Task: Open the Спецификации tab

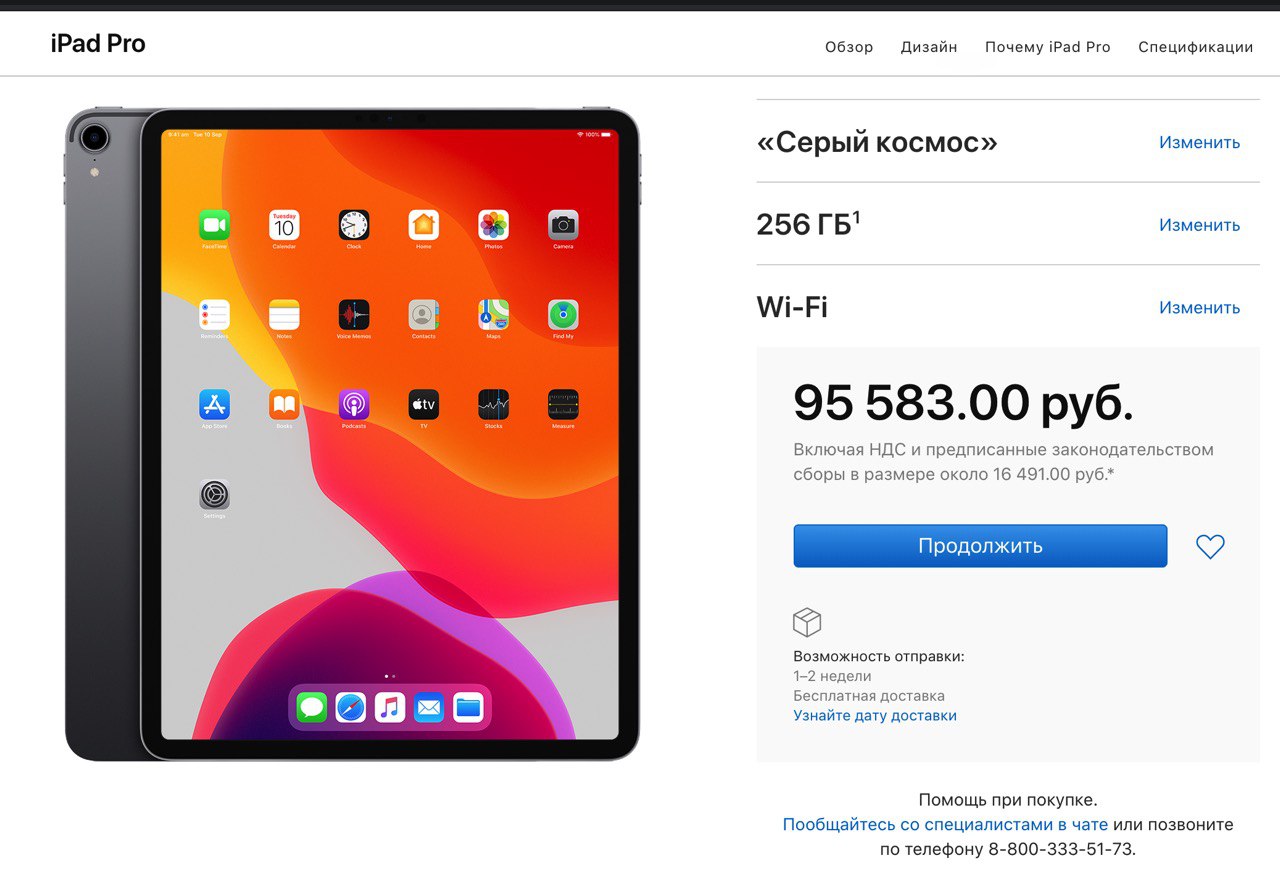Action: 1196,47
